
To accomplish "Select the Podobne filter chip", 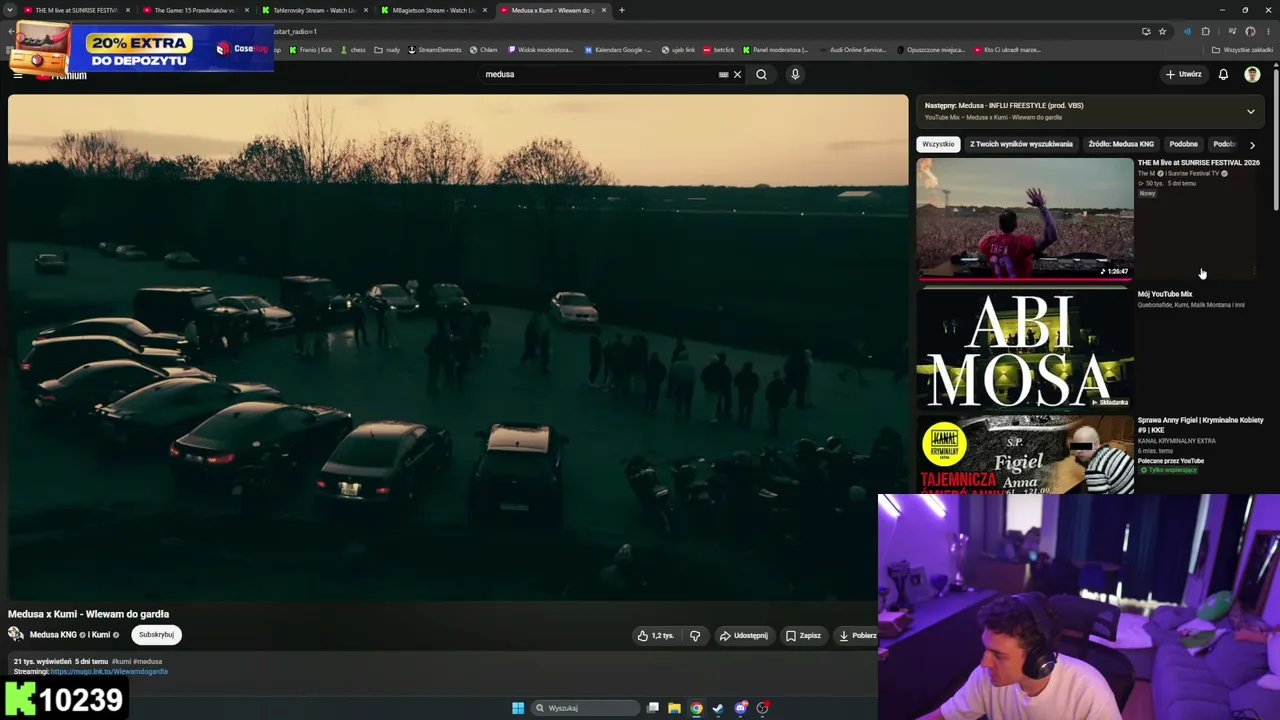I will pos(1183,144).
